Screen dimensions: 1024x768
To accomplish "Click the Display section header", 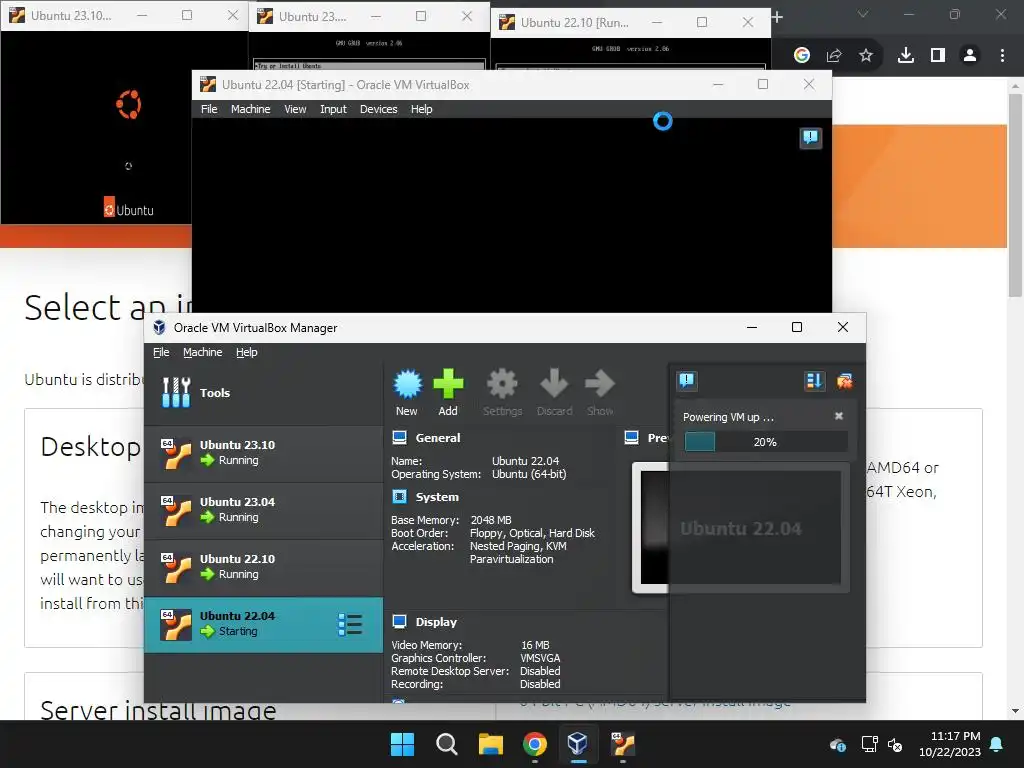I will click(x=436, y=622).
